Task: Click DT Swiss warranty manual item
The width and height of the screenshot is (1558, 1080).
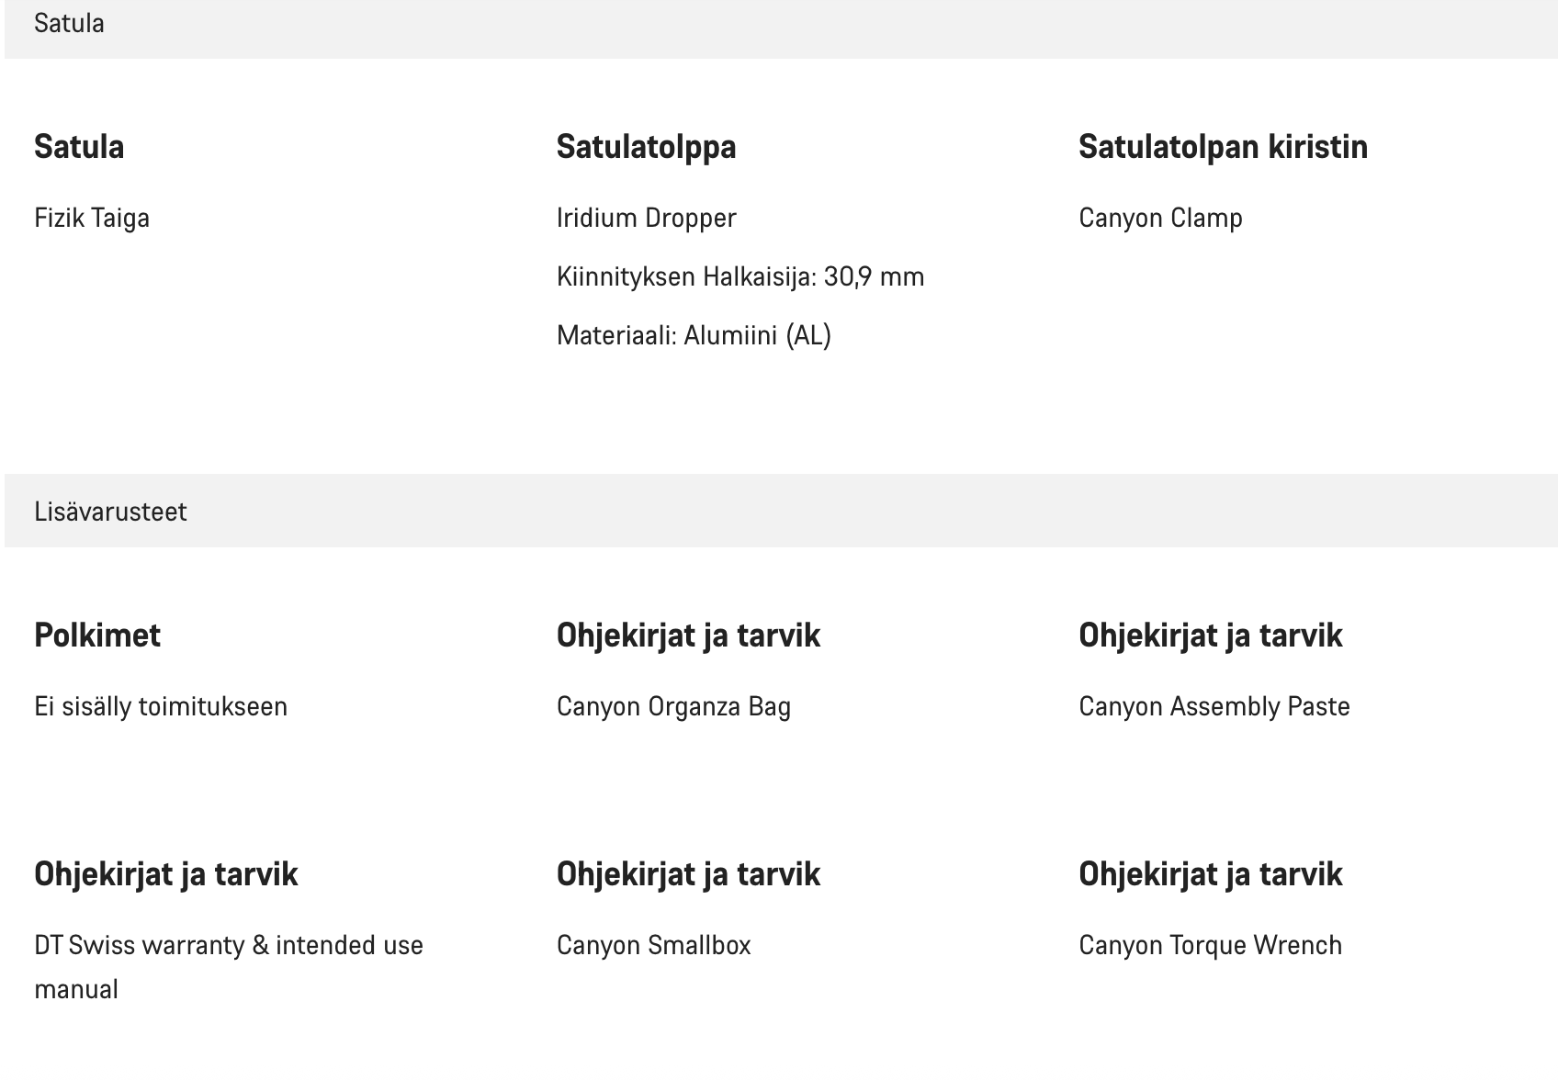Action: (229, 967)
